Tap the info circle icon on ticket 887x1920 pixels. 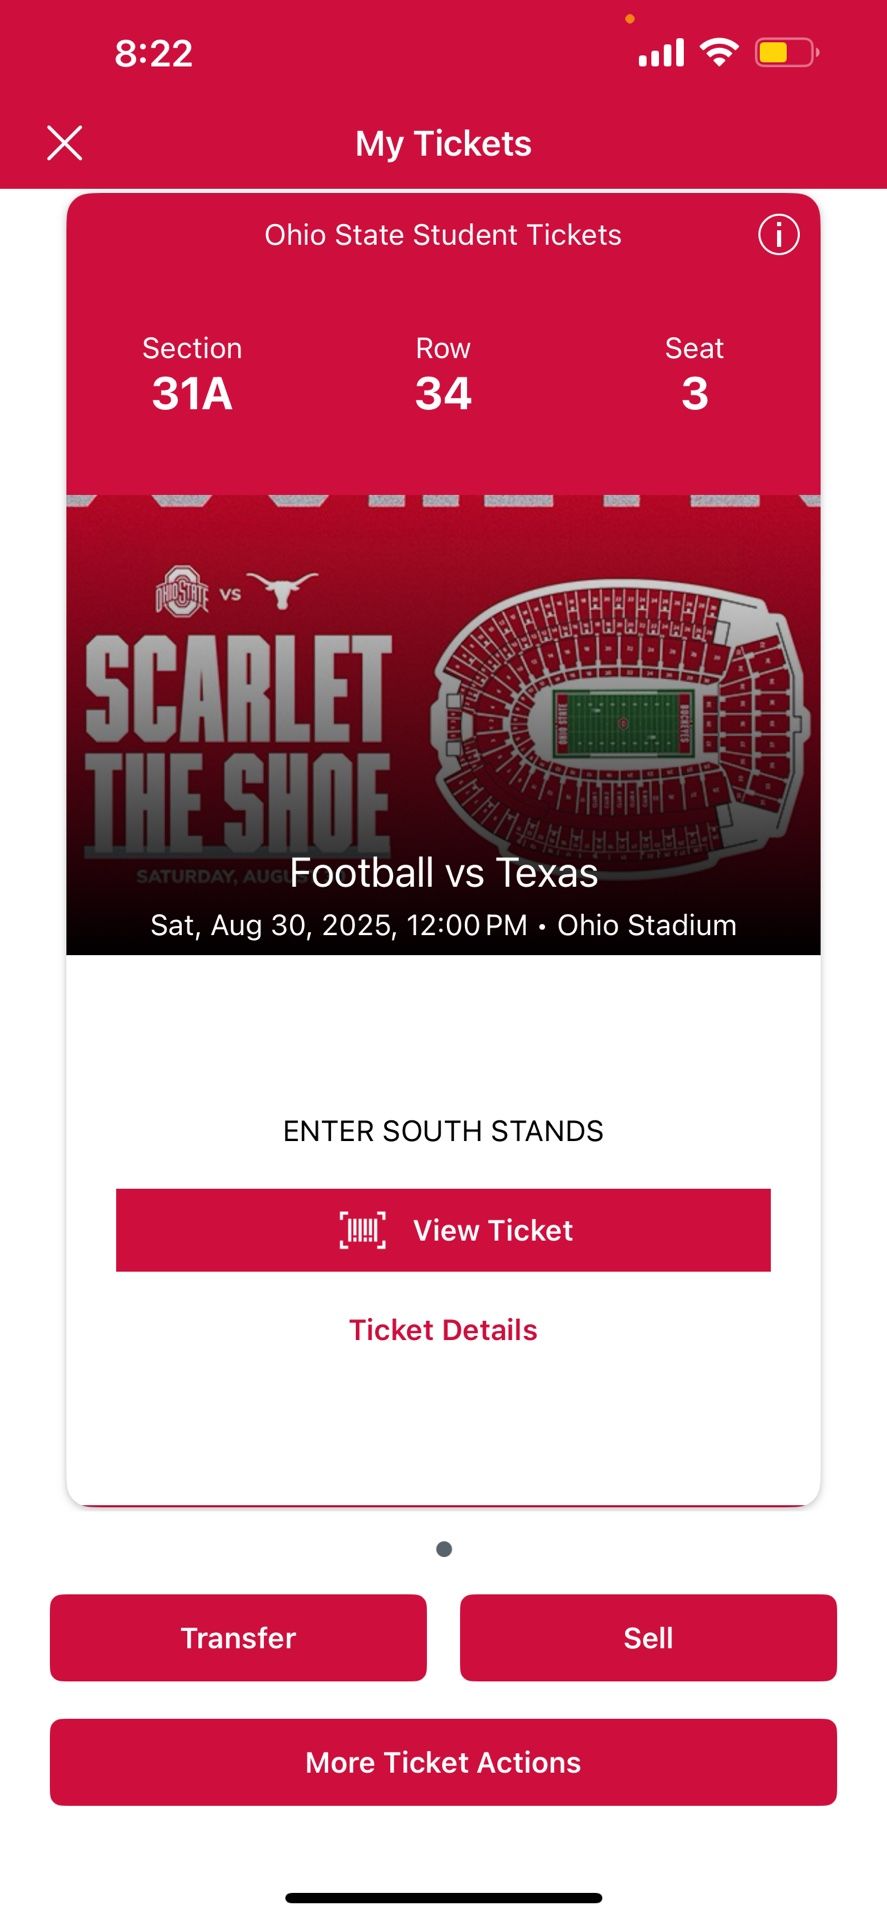coord(778,235)
